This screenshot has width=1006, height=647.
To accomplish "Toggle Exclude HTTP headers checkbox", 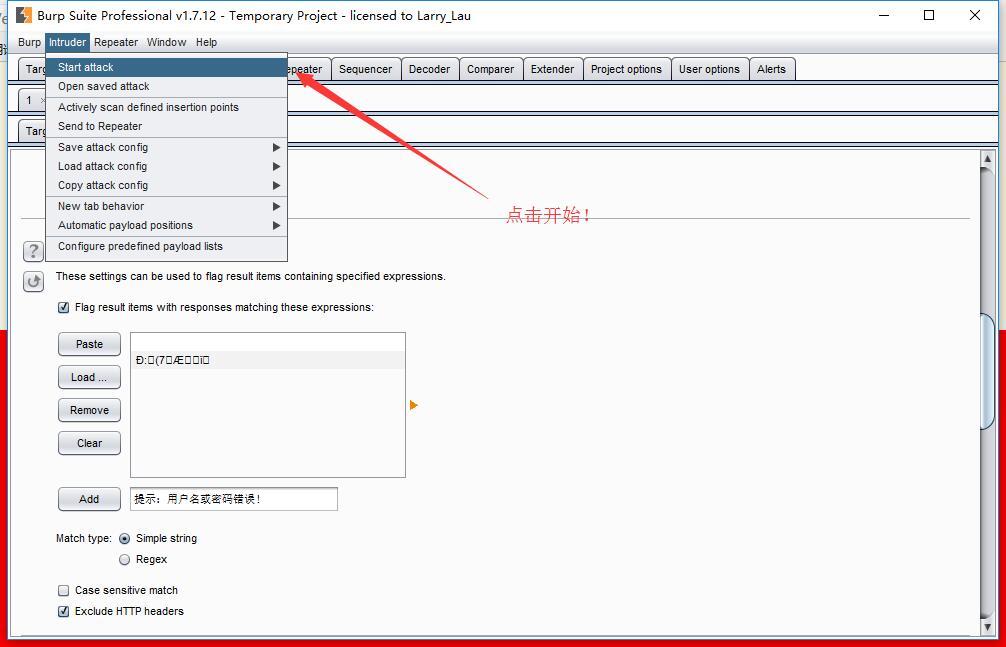I will (x=64, y=612).
